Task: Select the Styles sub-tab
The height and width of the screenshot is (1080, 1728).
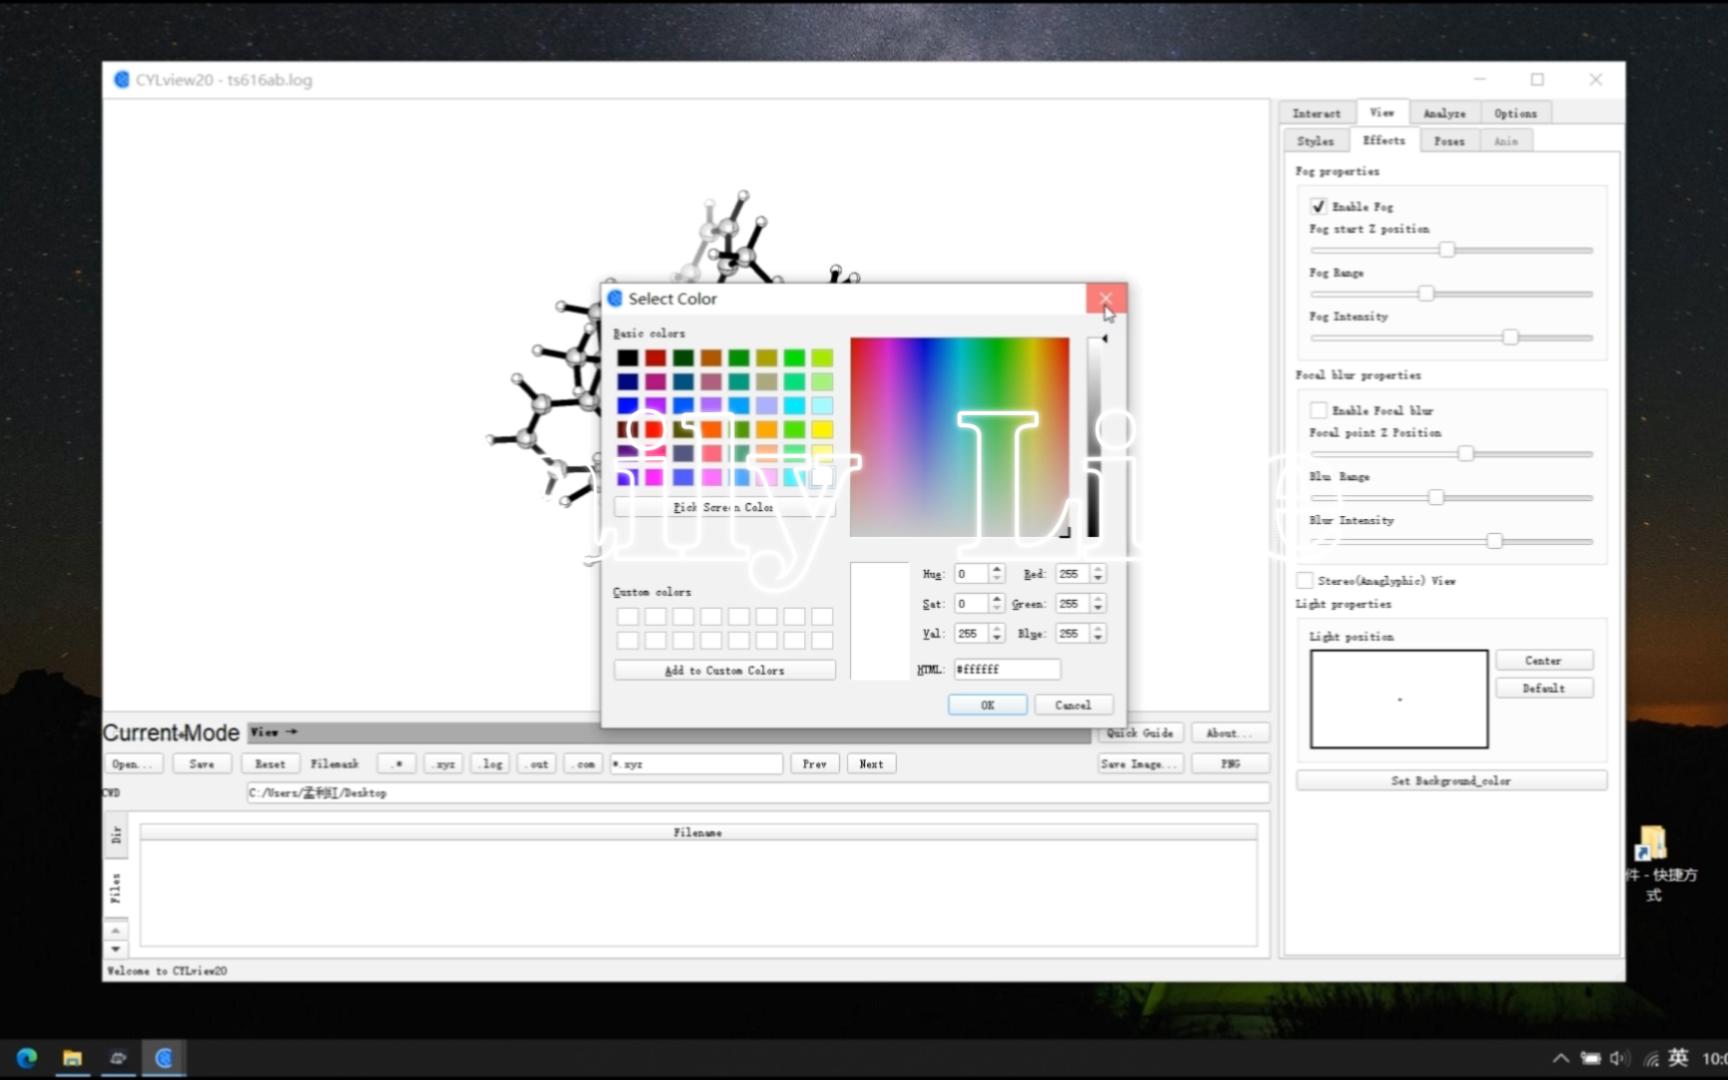Action: 1316,141
